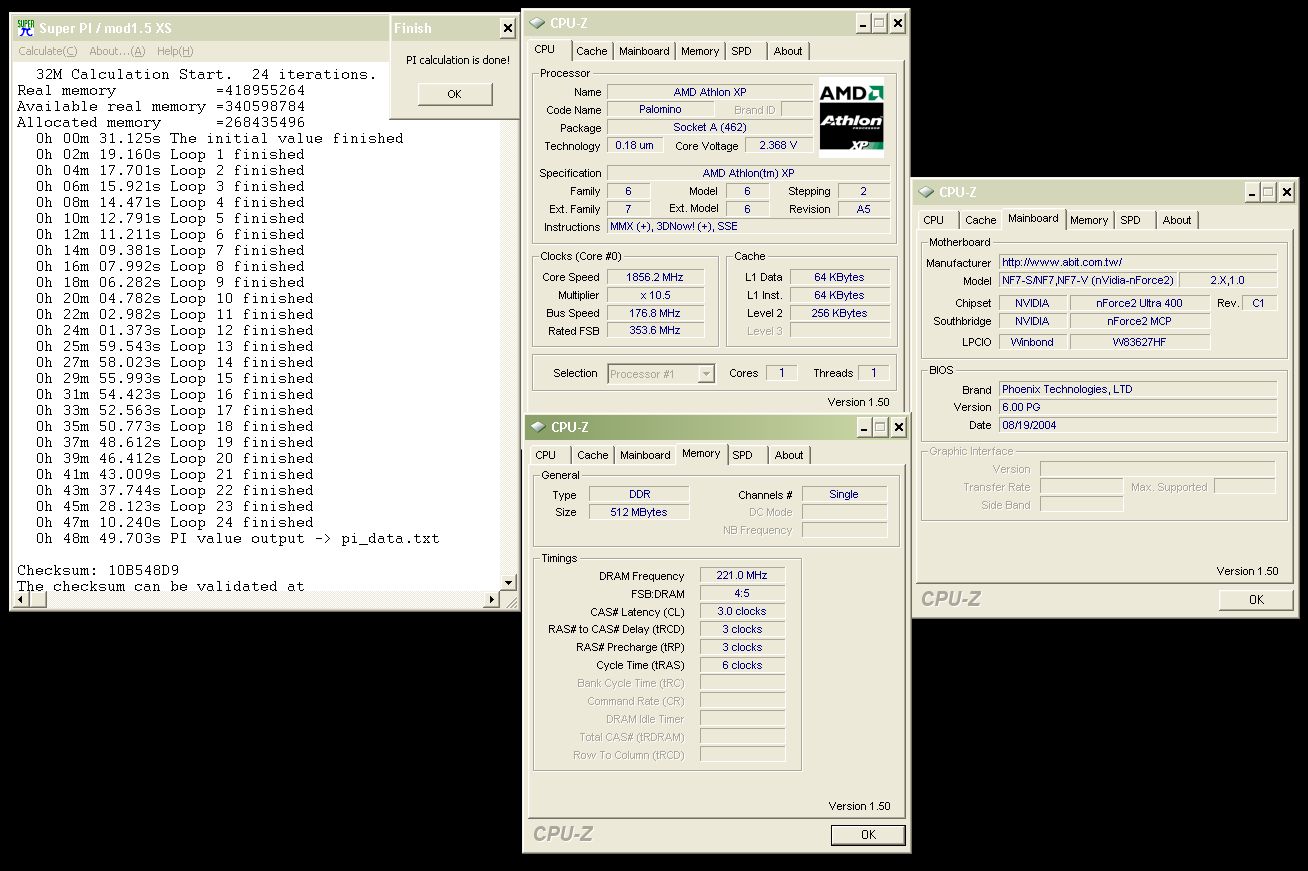Screen dimensions: 1308x871
Task: Open the Calculate menu in Super PI
Action: click(47, 51)
